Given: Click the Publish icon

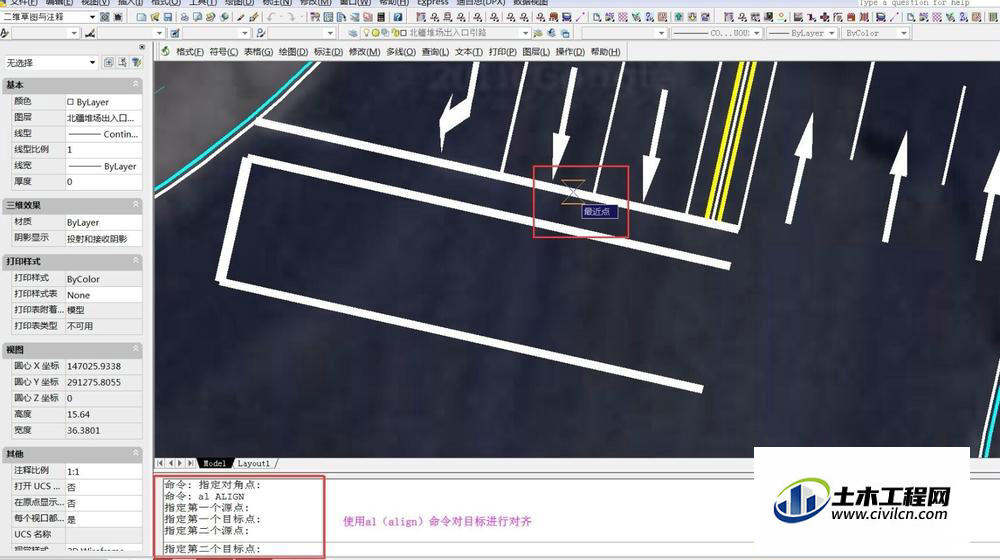Looking at the screenshot, I should click(x=210, y=17).
